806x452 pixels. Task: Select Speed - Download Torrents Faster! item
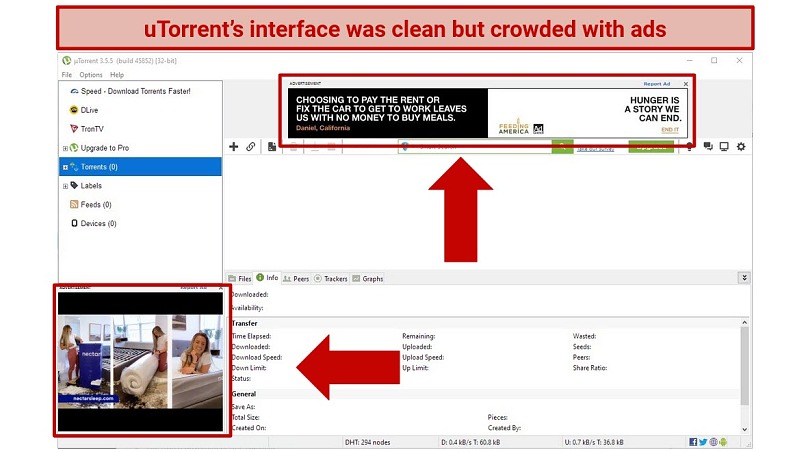click(x=135, y=91)
